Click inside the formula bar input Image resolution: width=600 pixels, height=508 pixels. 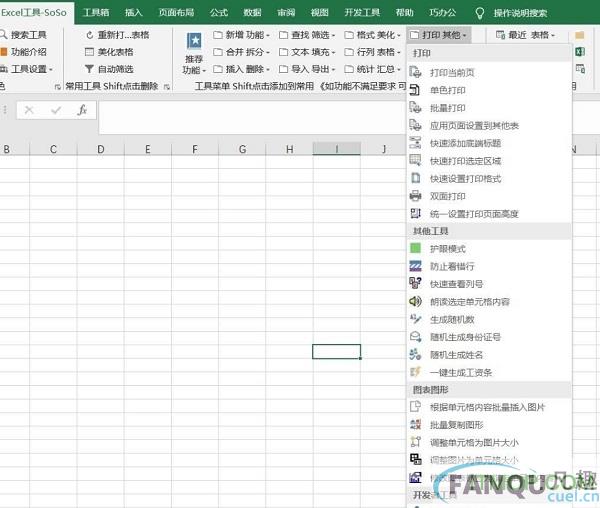click(252, 117)
